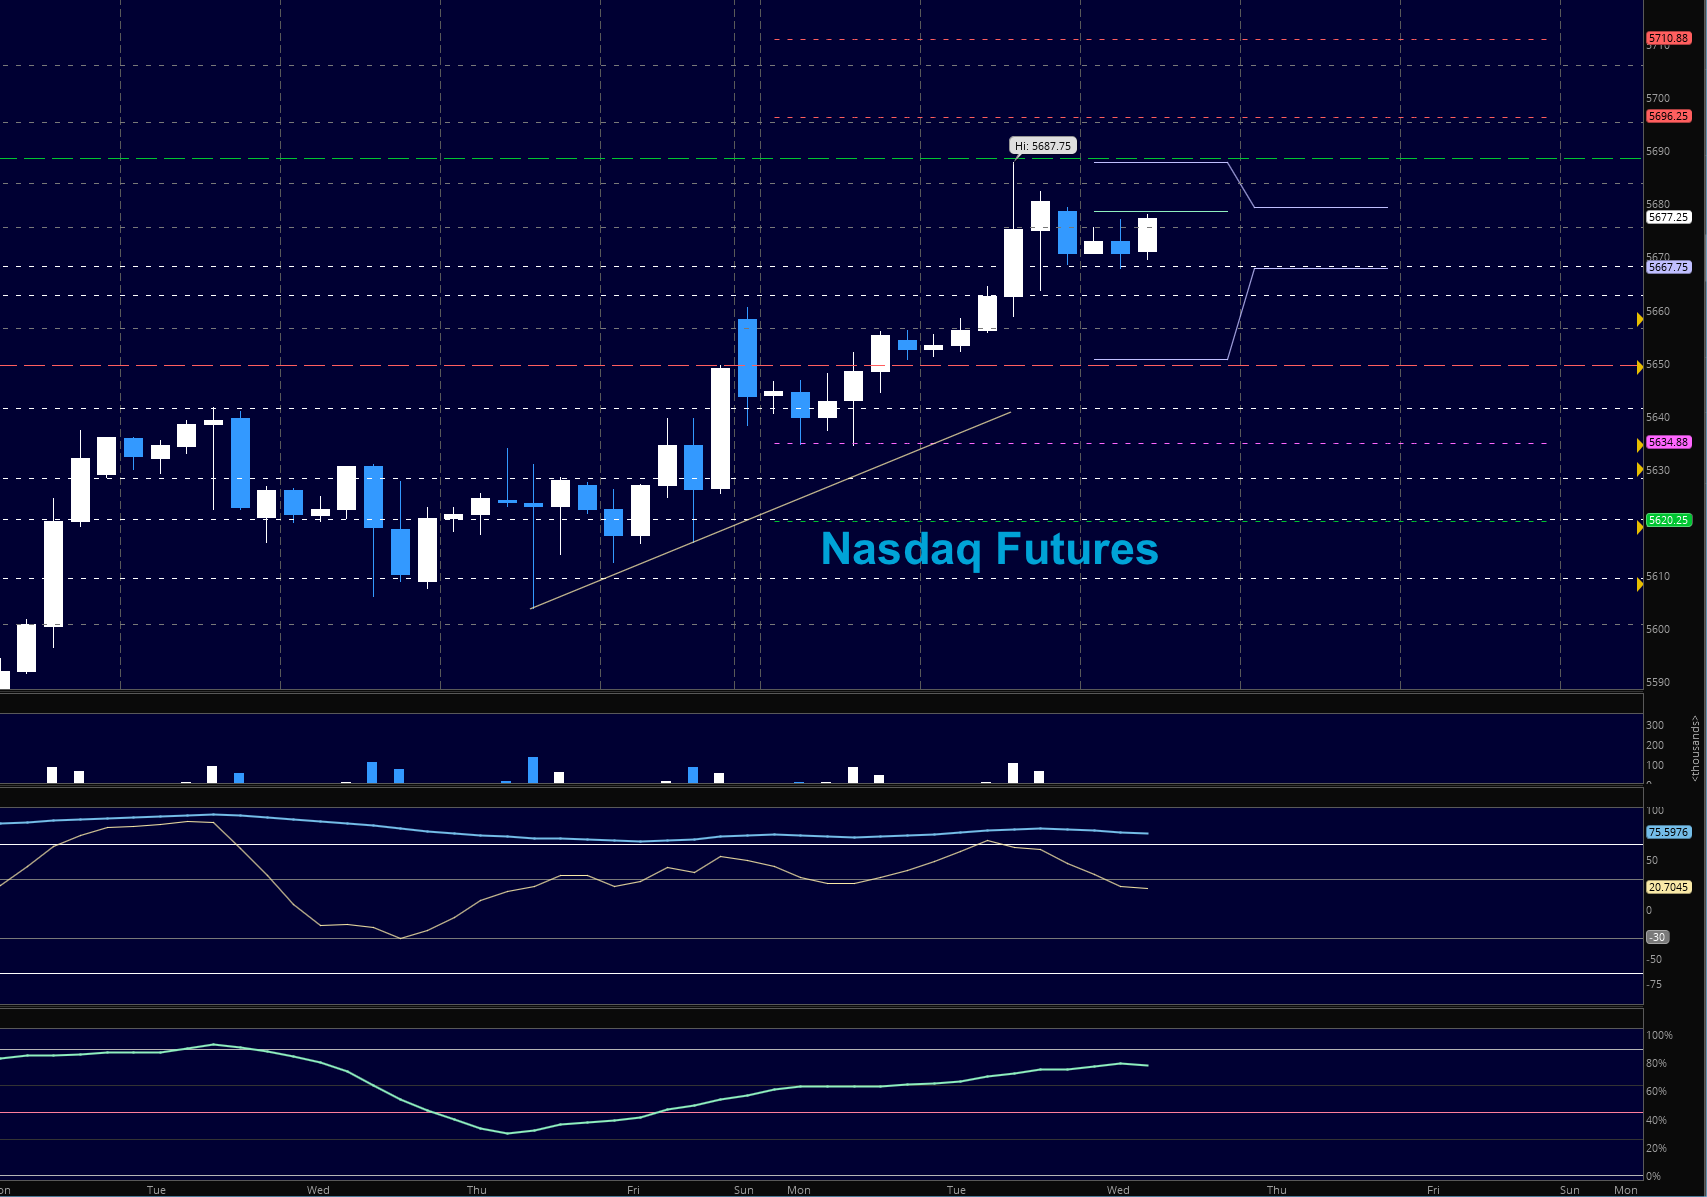Click the 5600 price axis tick
Screen dimensions: 1707x1197
[1658, 629]
